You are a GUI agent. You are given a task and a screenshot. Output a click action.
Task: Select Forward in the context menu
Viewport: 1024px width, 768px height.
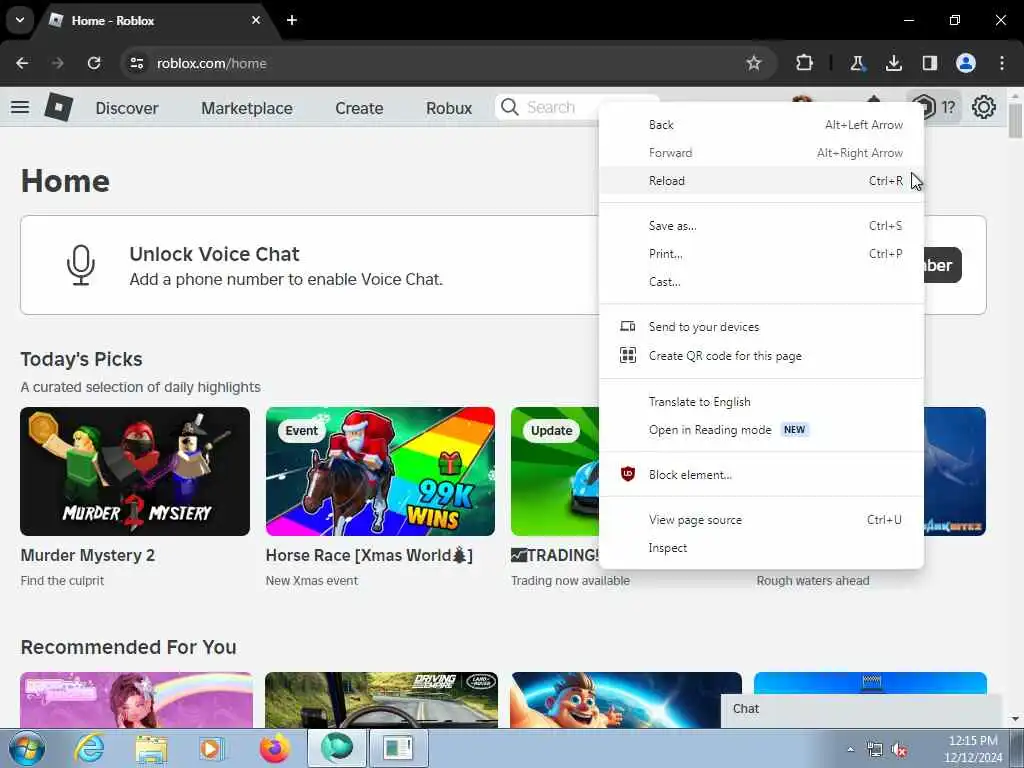(761, 153)
